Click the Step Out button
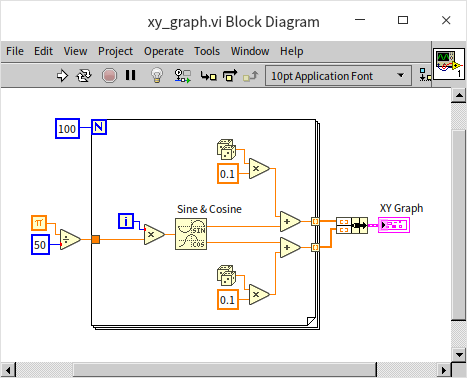The image size is (467, 378). [251, 76]
